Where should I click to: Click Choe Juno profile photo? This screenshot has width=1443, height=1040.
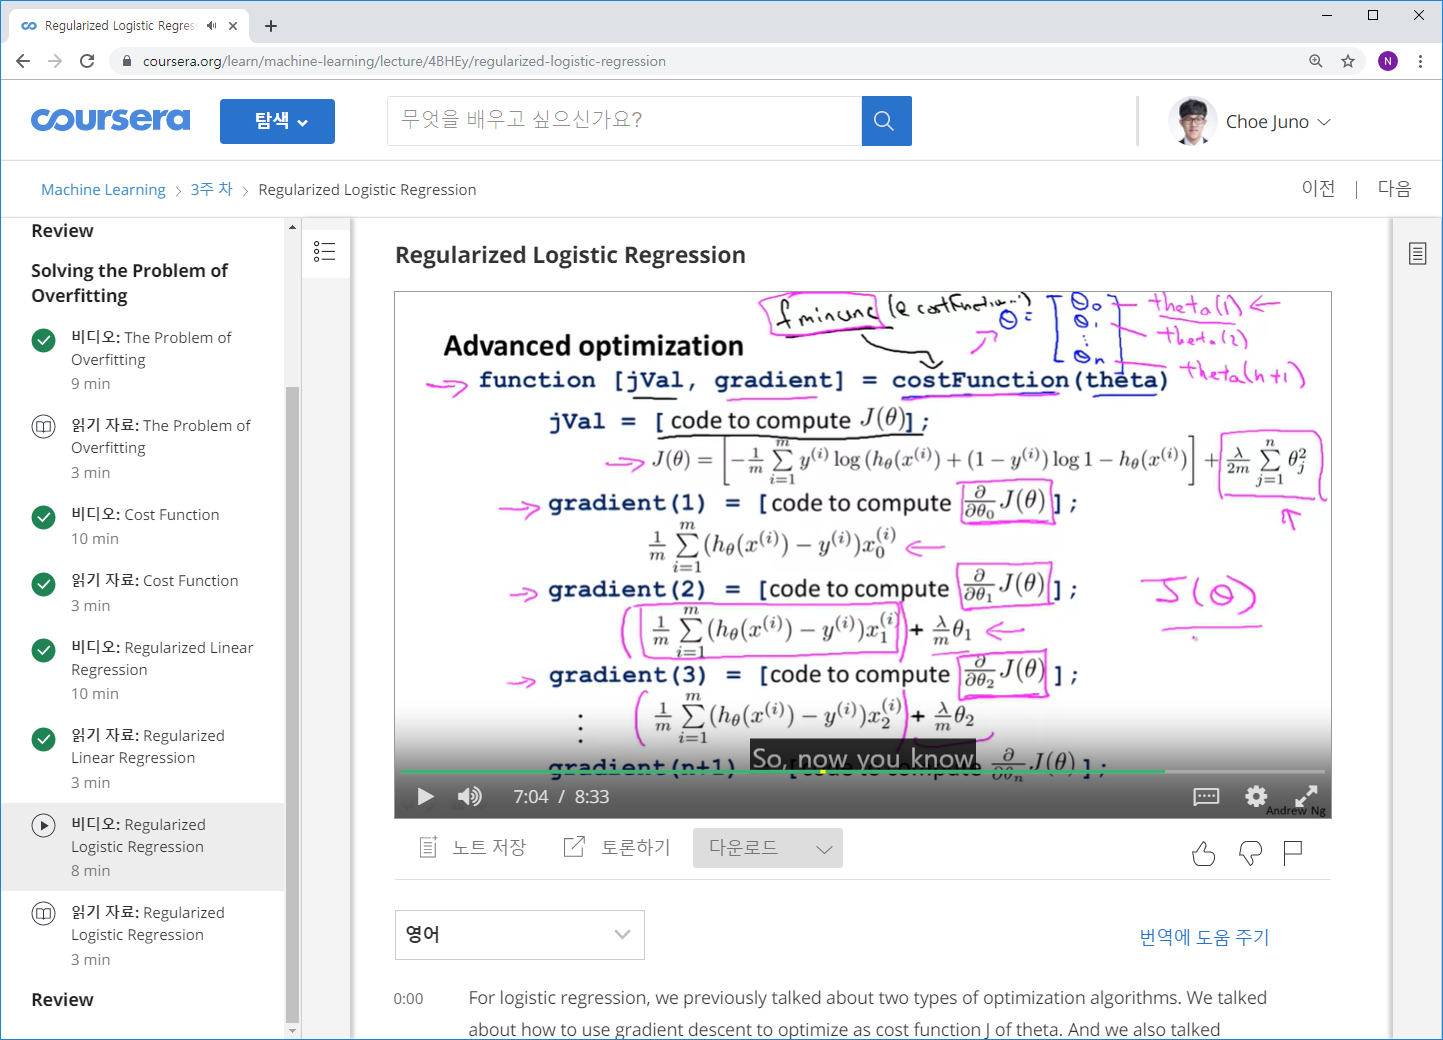coord(1192,121)
